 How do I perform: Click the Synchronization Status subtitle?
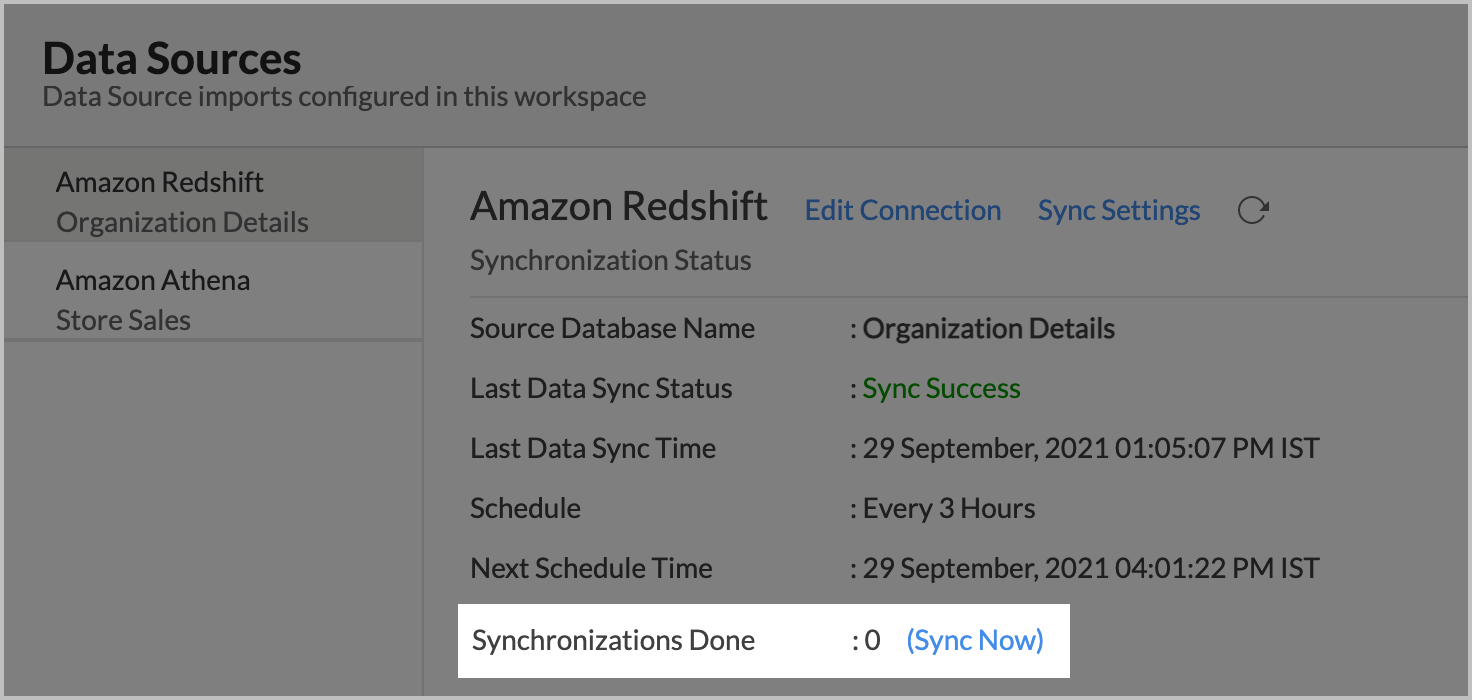611,261
